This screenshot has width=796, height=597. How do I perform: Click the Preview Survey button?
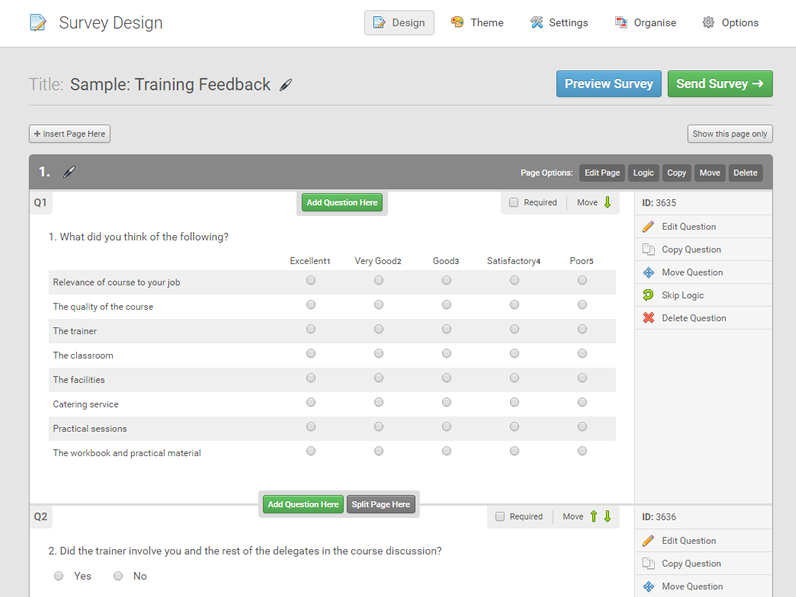608,84
